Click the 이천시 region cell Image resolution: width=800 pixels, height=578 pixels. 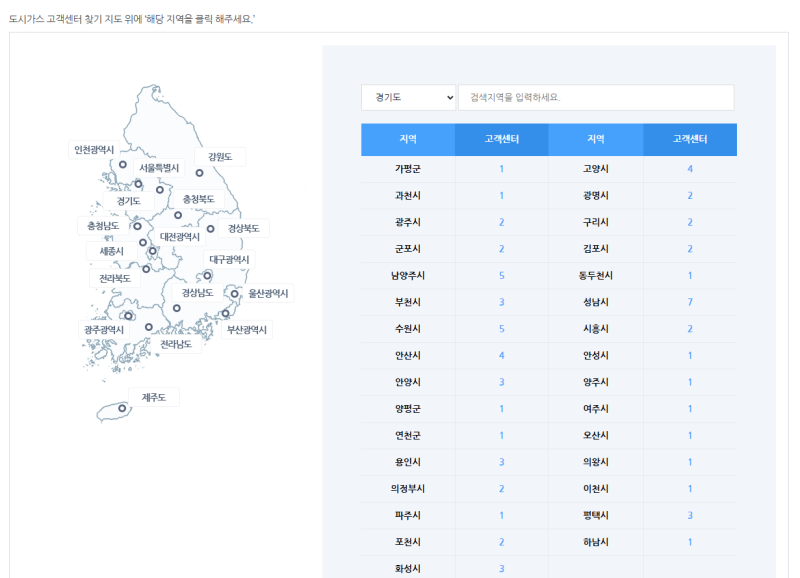click(x=596, y=489)
